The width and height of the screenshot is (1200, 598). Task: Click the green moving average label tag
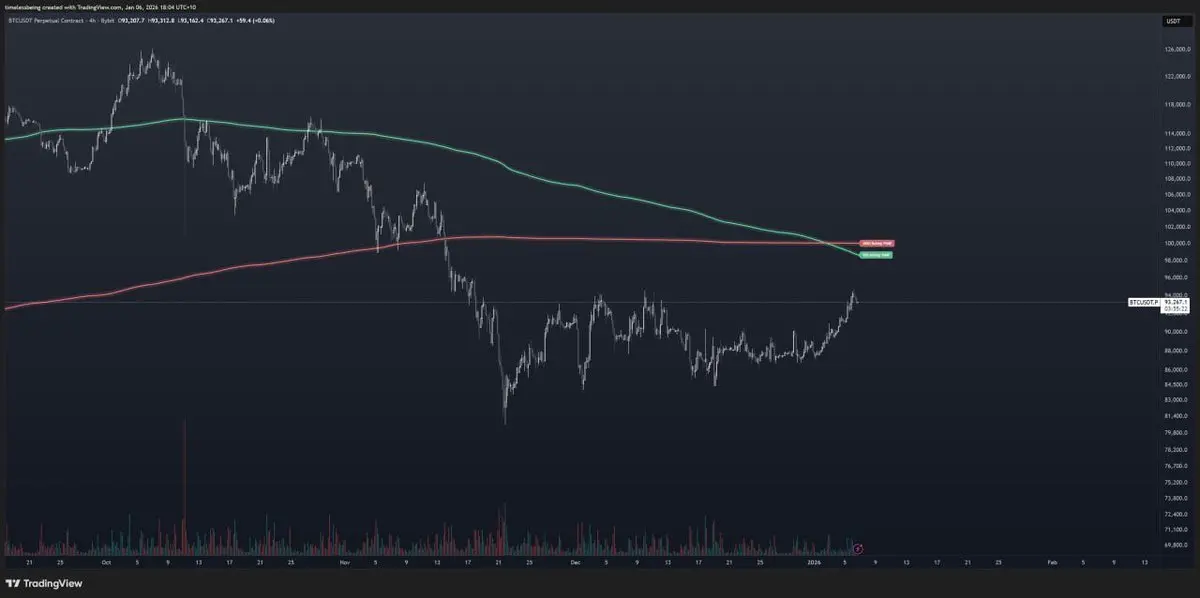tap(877, 255)
